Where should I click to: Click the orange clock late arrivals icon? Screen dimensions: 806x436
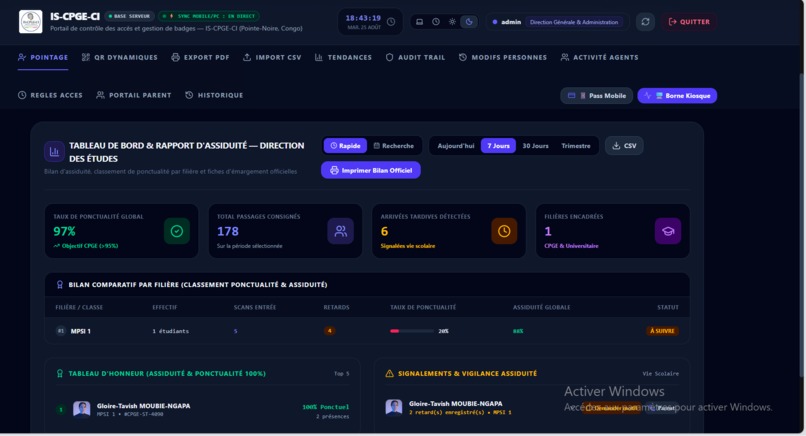[x=504, y=231]
